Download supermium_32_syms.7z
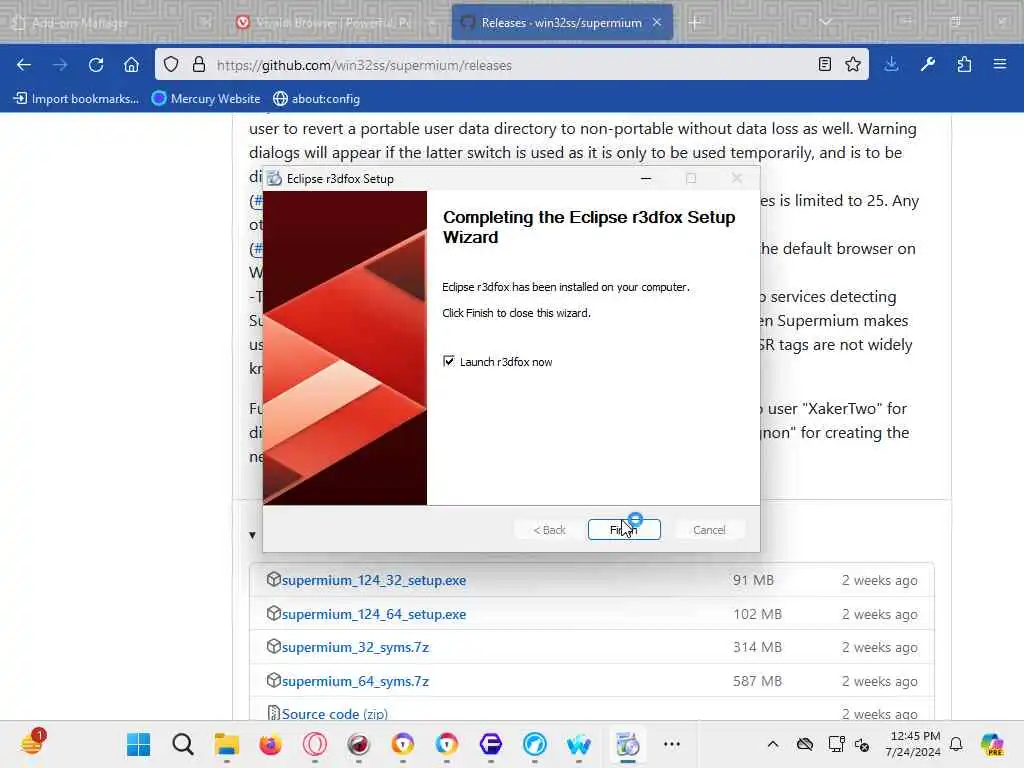Viewport: 1024px width, 768px height. (x=355, y=647)
